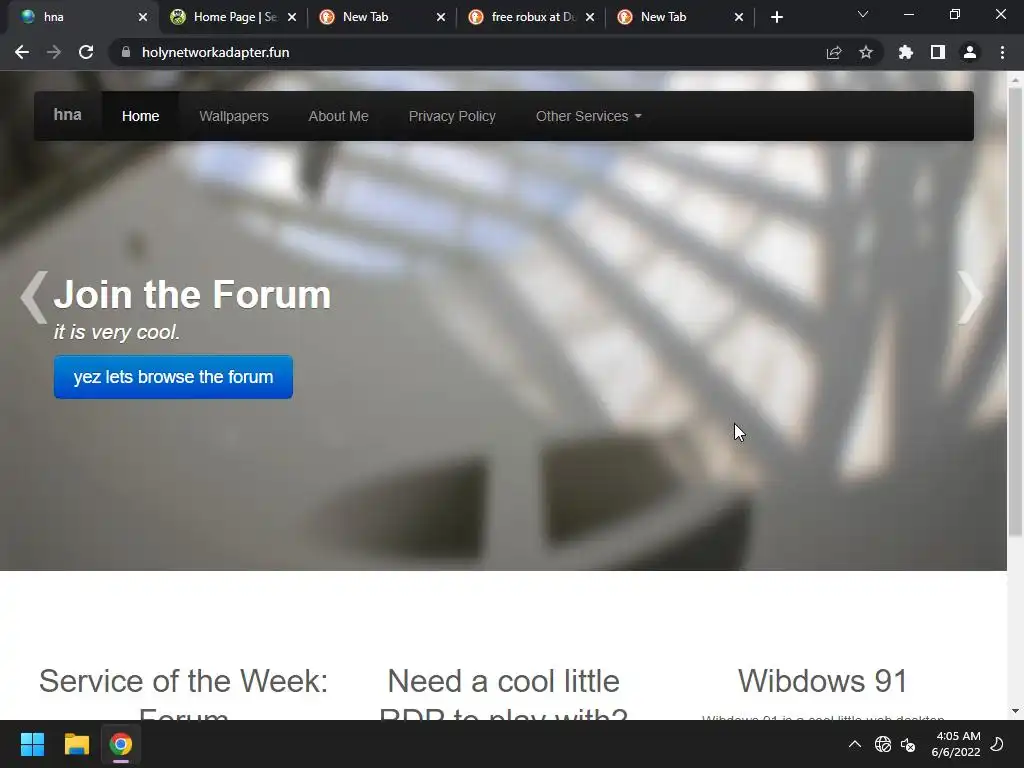Toggle the browser side panel icon

pyautogui.click(x=938, y=52)
